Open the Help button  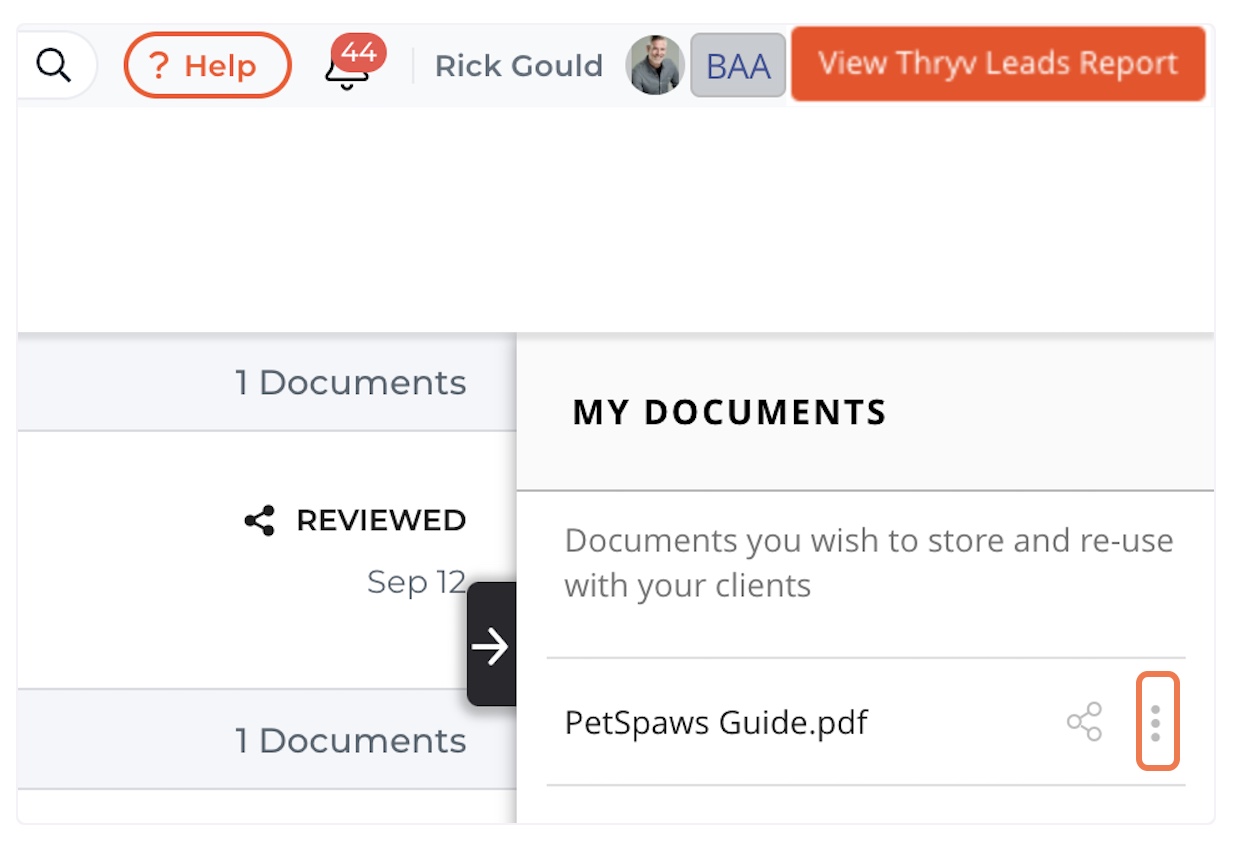click(x=207, y=66)
